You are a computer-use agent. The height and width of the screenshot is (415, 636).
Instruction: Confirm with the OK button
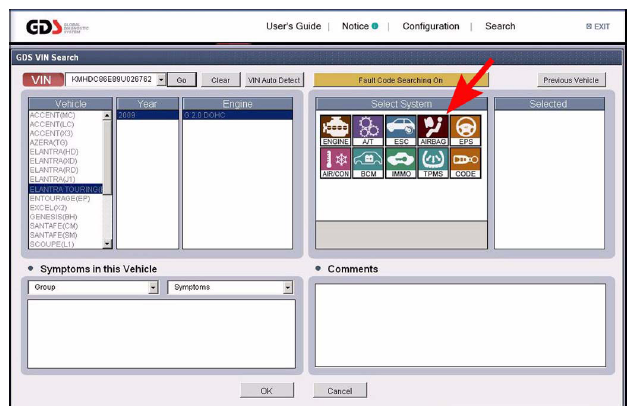click(x=266, y=391)
